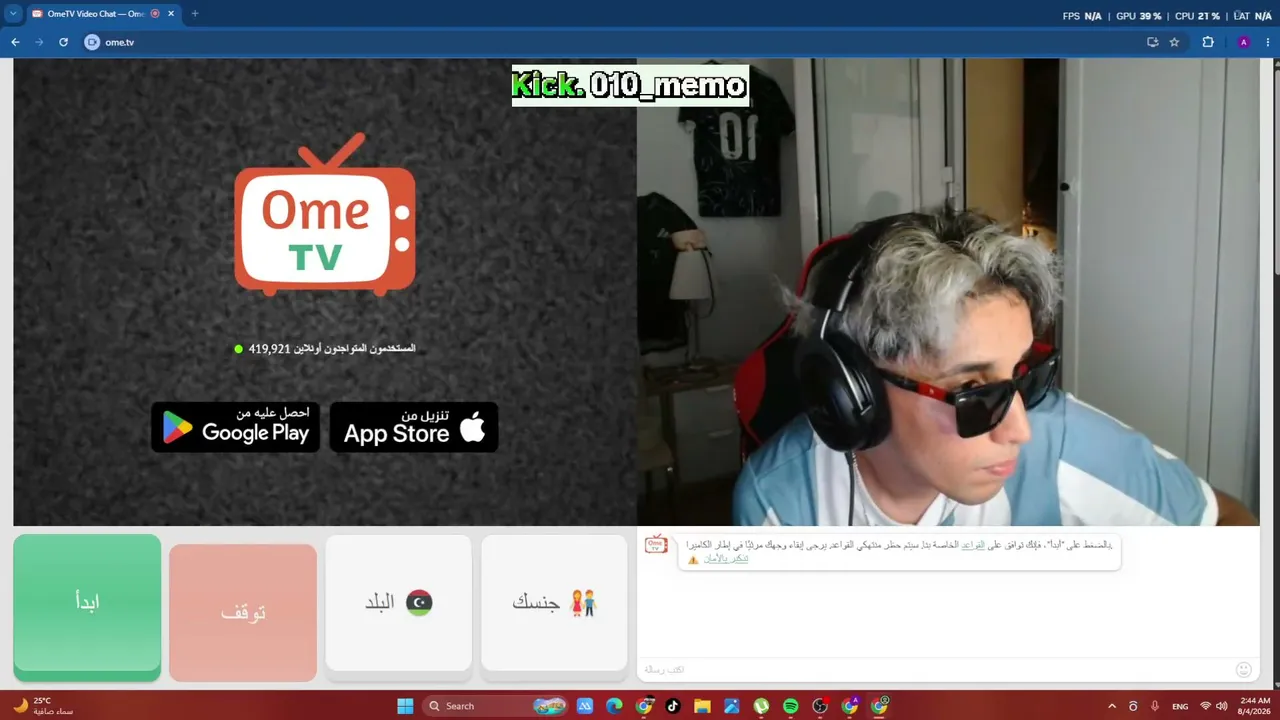The height and width of the screenshot is (720, 1280).
Task: Go forward in the browser
Action: (39, 42)
